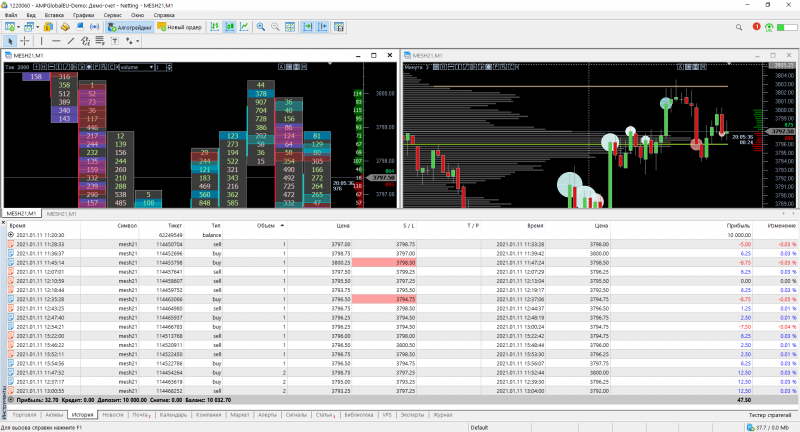Screen dimensions: 800x432
Task: Open the new chart icon
Action: [x=10, y=27]
